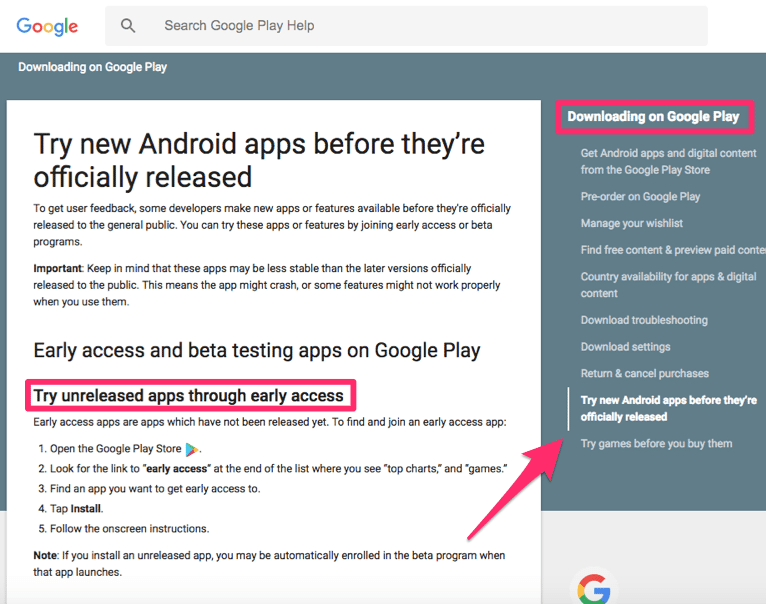Image resolution: width=766 pixels, height=604 pixels.
Task: Click the Google logo in the header
Action: pos(47,26)
